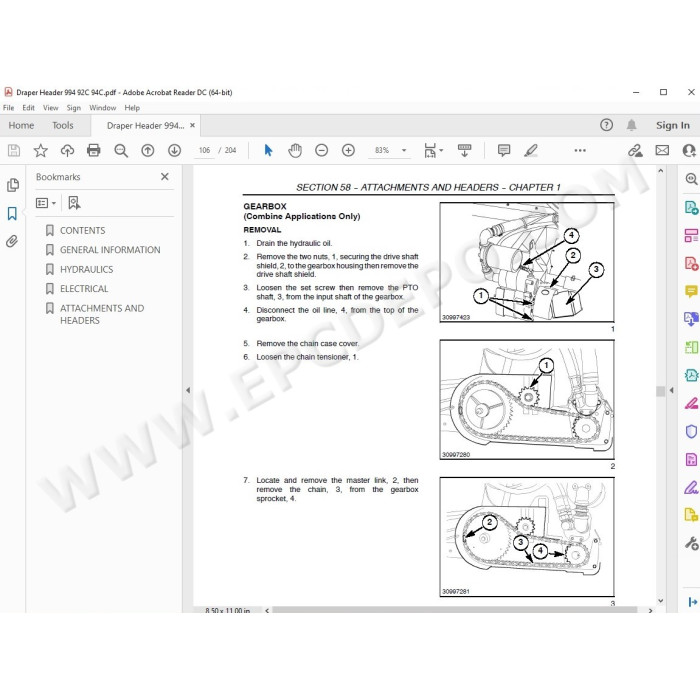The height and width of the screenshot is (700, 700).
Task: Add a sticky note comment
Action: pos(504,150)
